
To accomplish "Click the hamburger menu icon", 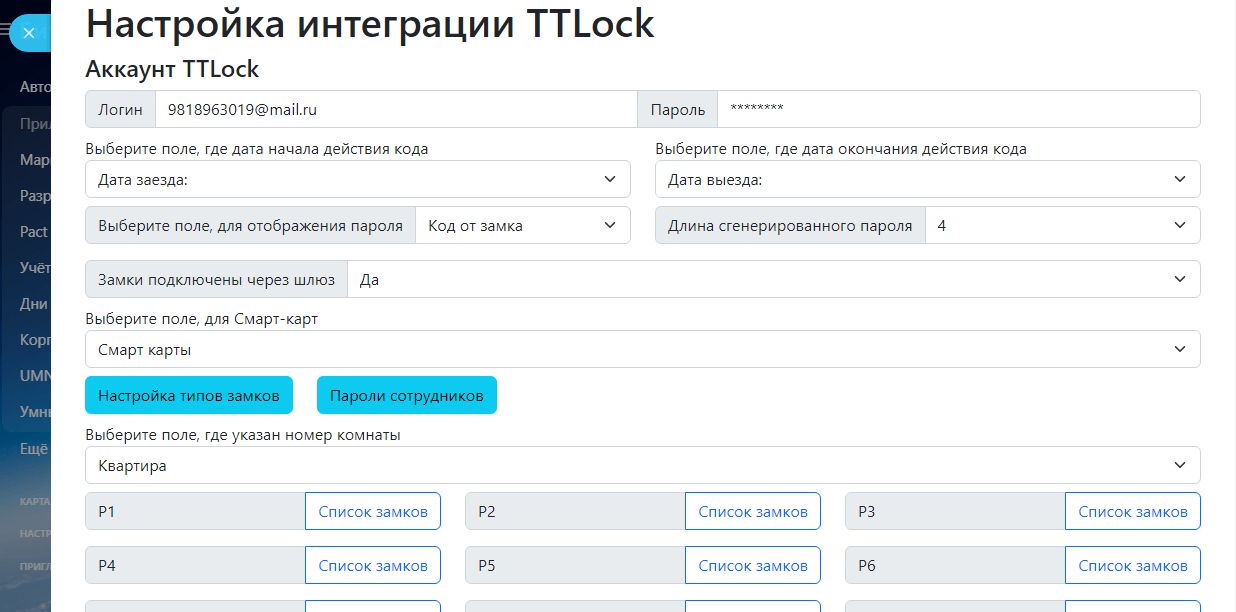I will click(4, 33).
